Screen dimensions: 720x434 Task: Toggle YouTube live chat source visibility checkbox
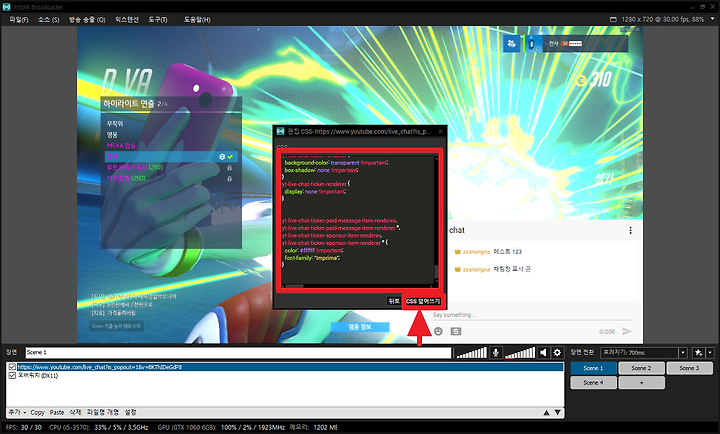coord(12,367)
